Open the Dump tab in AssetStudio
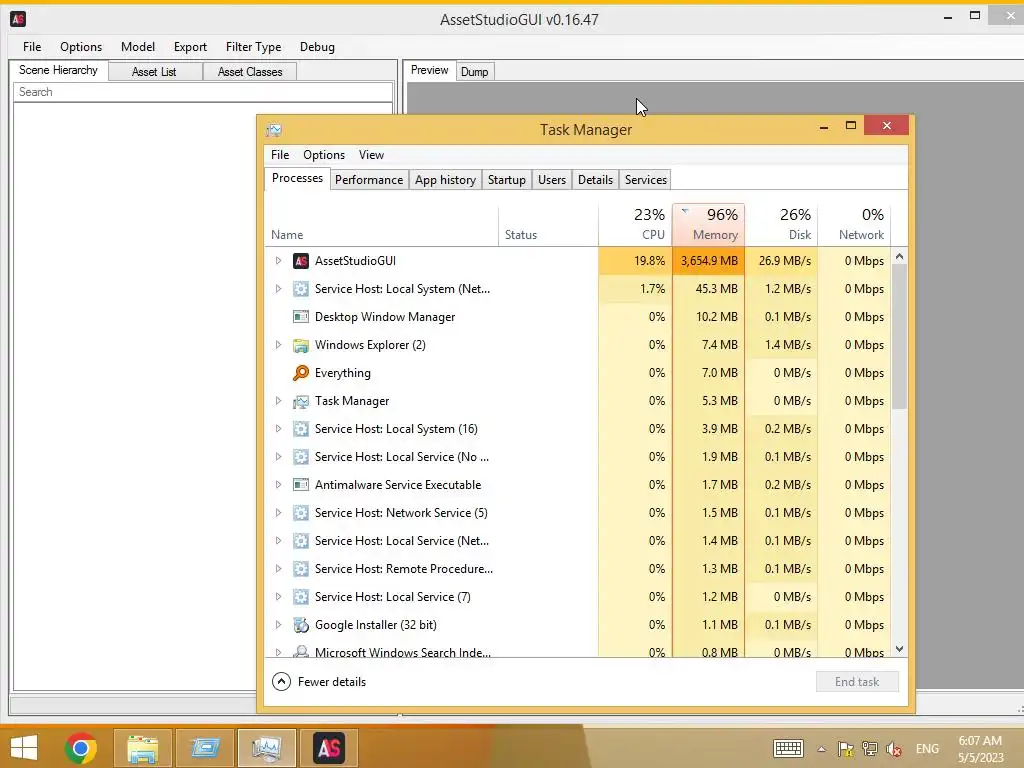The height and width of the screenshot is (768, 1024). coord(475,72)
